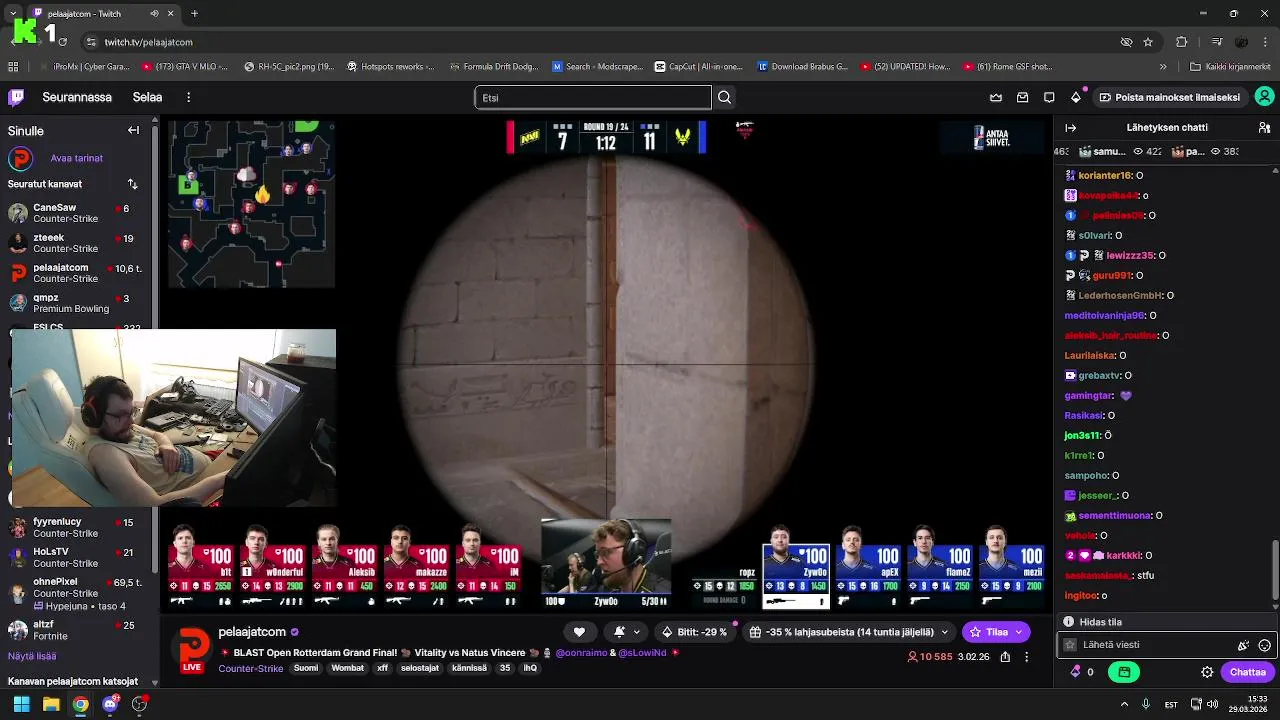Viewport: 1280px width, 720px height.
Task: Click the search magnifier button
Action: (x=725, y=97)
